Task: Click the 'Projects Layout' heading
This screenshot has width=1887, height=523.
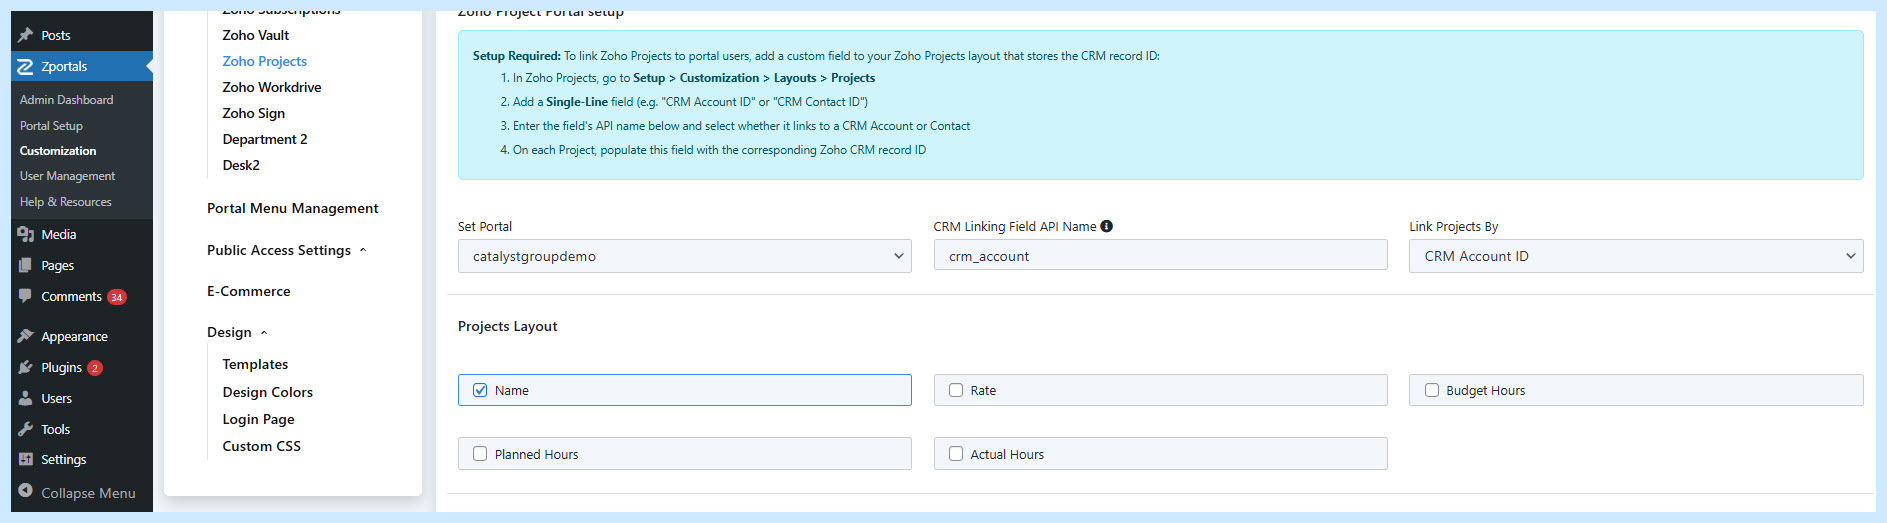Action: coord(507,326)
